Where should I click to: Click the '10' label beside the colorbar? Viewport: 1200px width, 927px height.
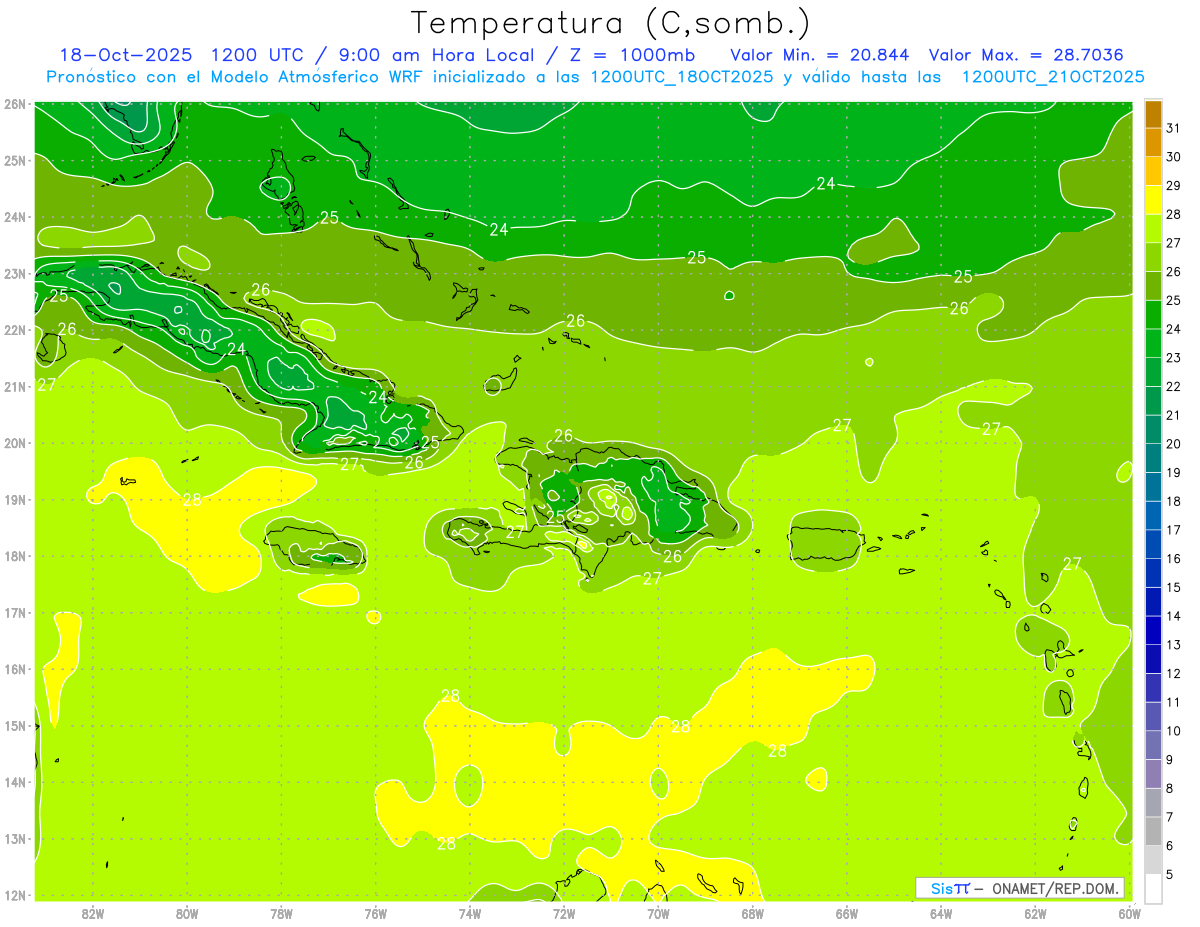pyautogui.click(x=1174, y=731)
